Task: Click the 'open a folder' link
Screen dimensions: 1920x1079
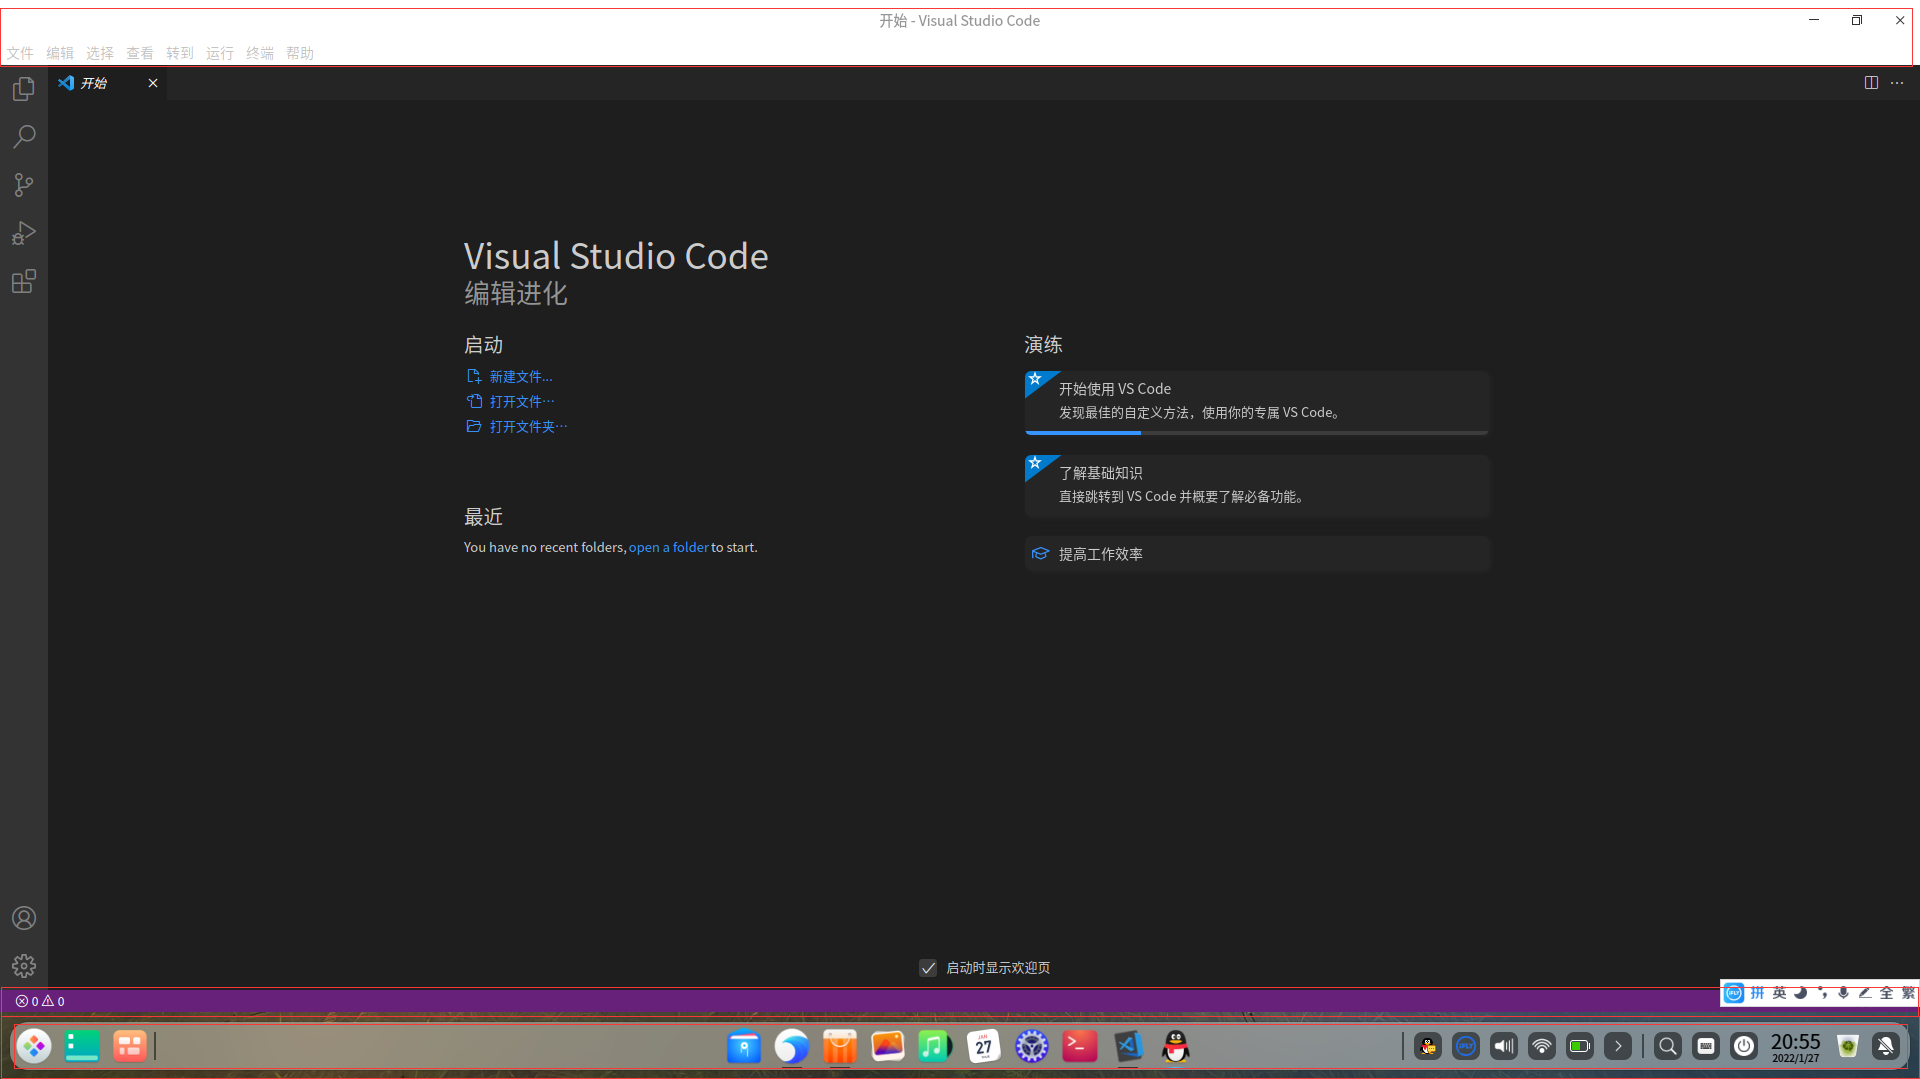Action: pos(668,548)
